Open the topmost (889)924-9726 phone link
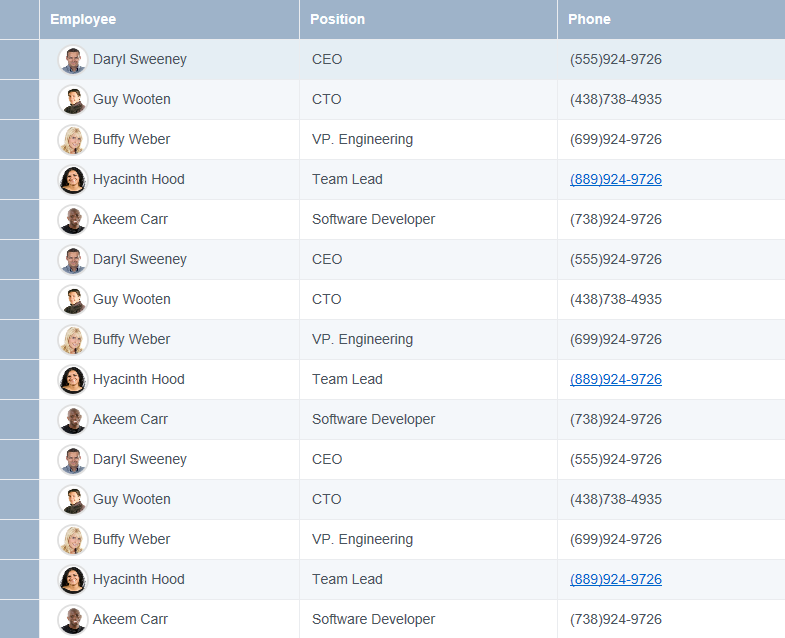The width and height of the screenshot is (785, 638). click(x=616, y=179)
